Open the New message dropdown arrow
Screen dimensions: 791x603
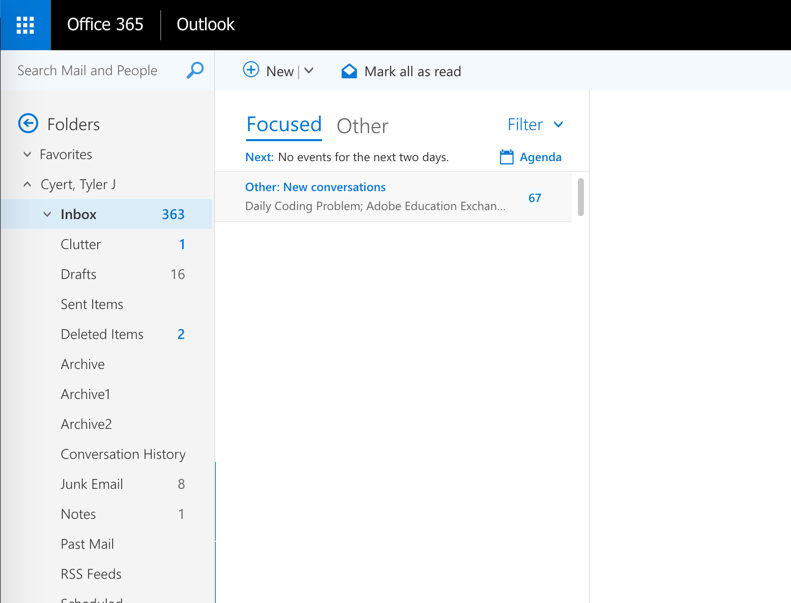[309, 71]
